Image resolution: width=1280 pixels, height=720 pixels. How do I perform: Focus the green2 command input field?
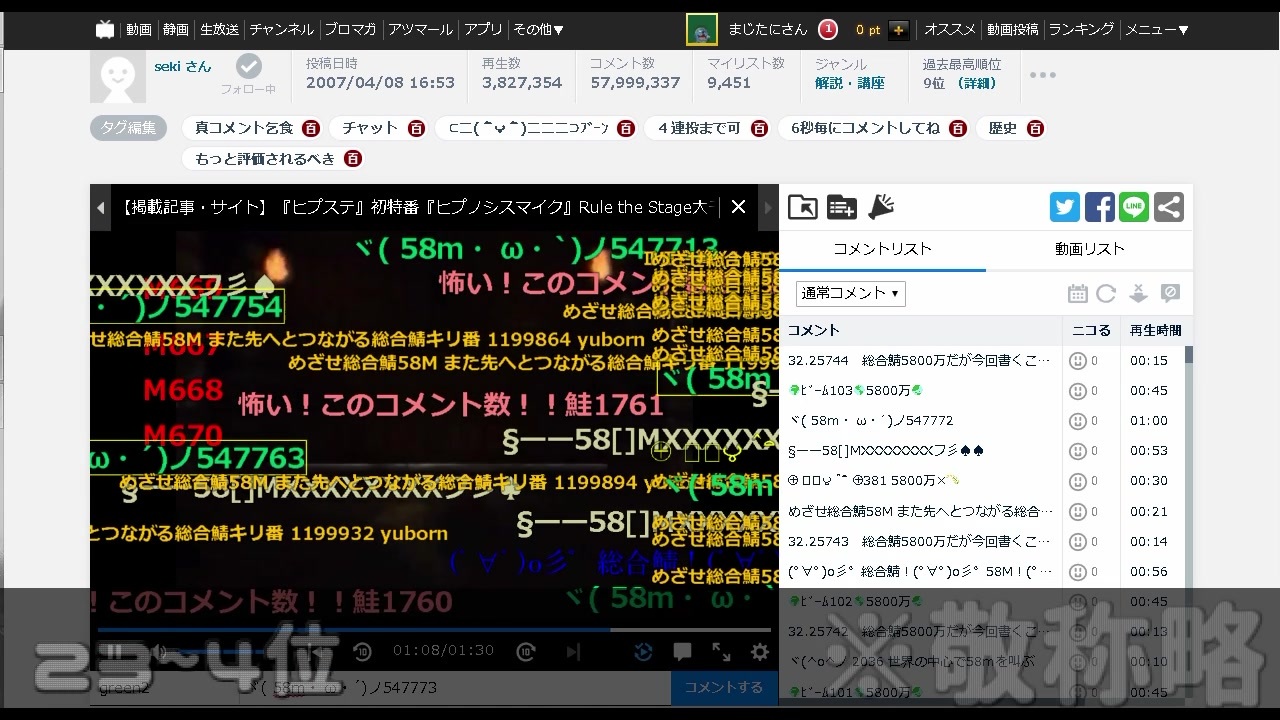click(x=164, y=688)
